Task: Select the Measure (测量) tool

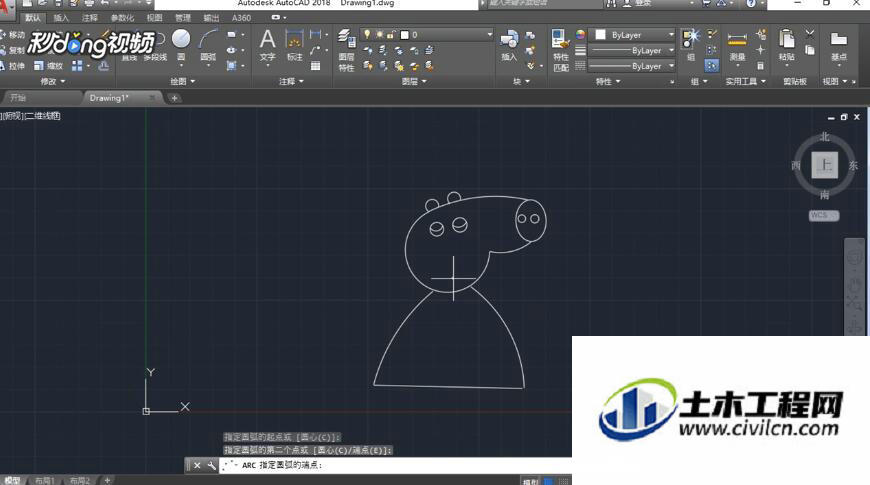Action: tap(737, 46)
